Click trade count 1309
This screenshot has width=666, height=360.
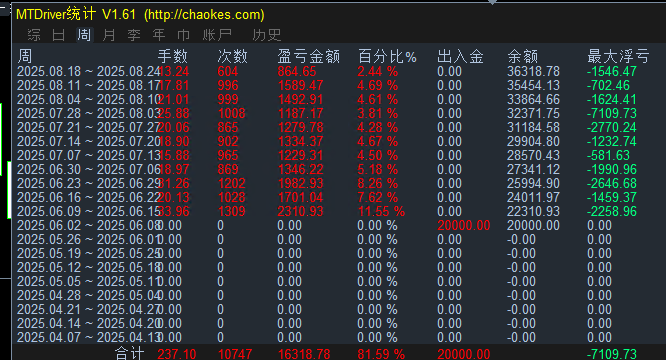tap(231, 211)
